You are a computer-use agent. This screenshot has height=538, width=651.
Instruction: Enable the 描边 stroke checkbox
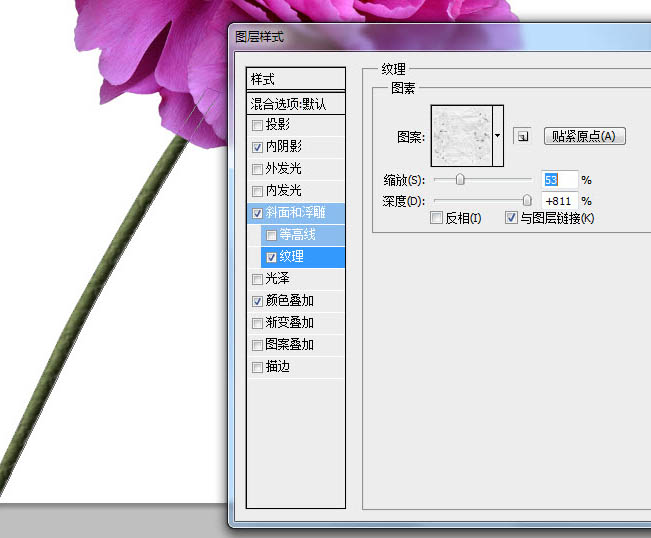(258, 367)
